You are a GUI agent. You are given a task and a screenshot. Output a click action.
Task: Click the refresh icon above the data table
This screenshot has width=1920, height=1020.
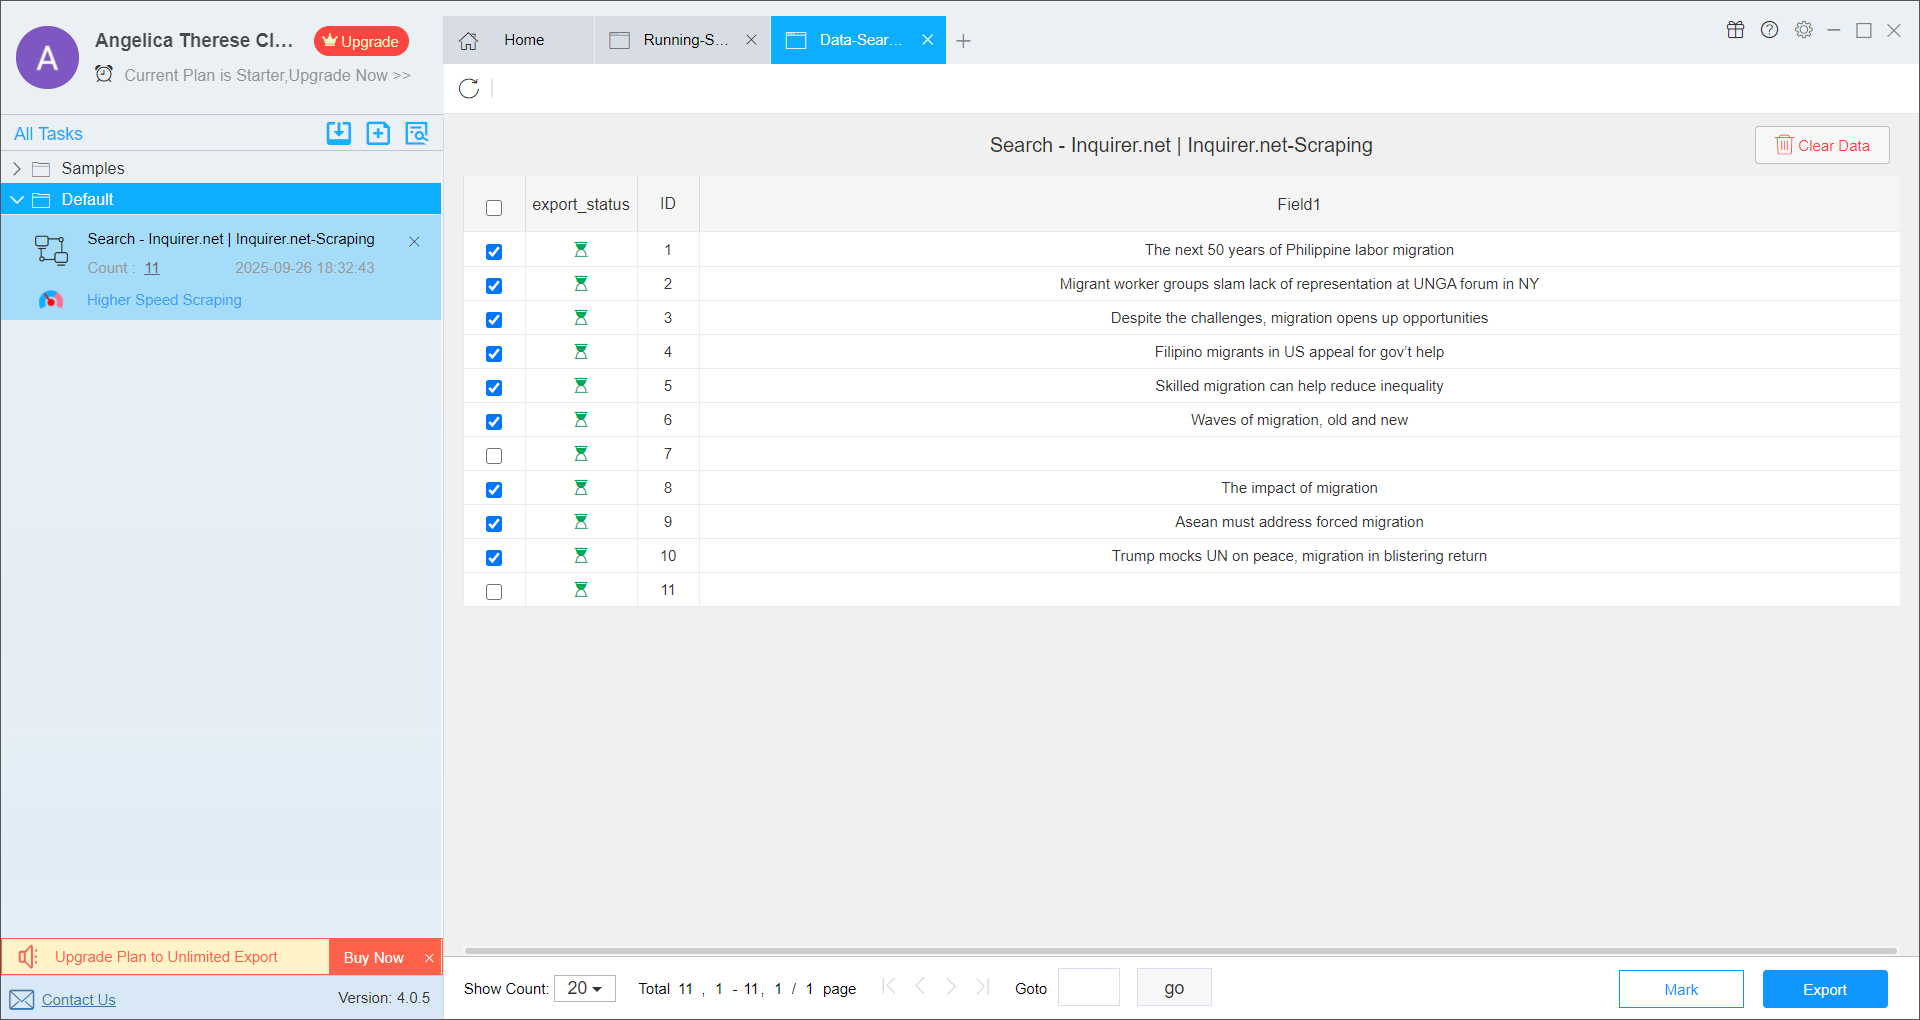[469, 88]
